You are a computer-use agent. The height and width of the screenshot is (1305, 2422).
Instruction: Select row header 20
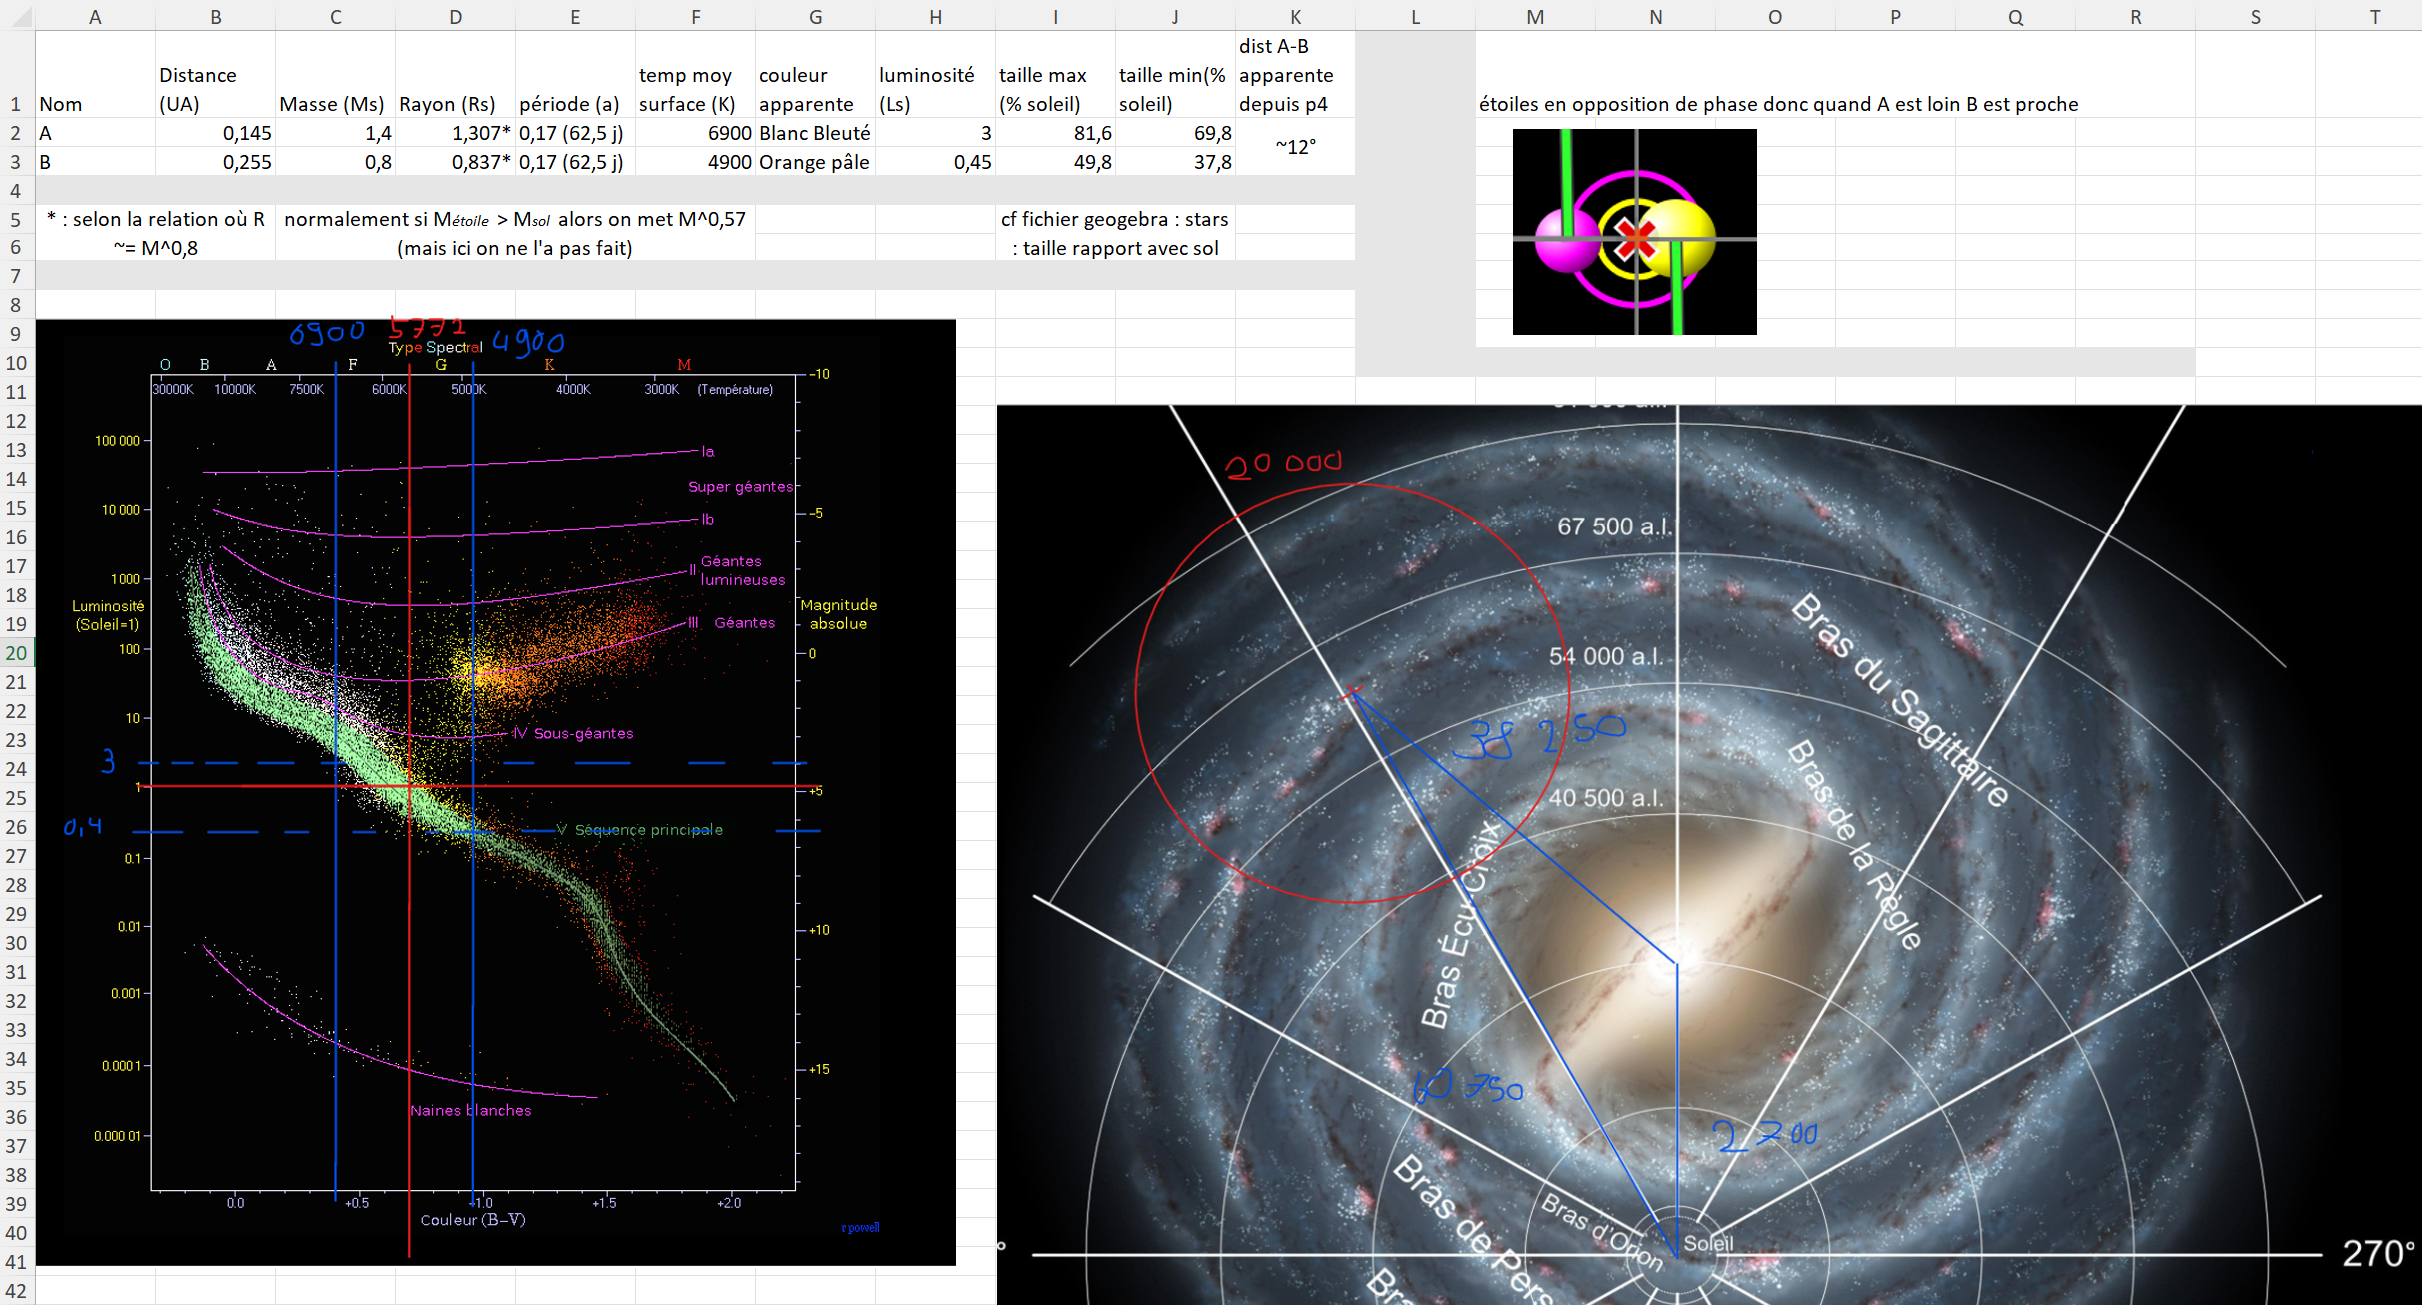tap(16, 653)
